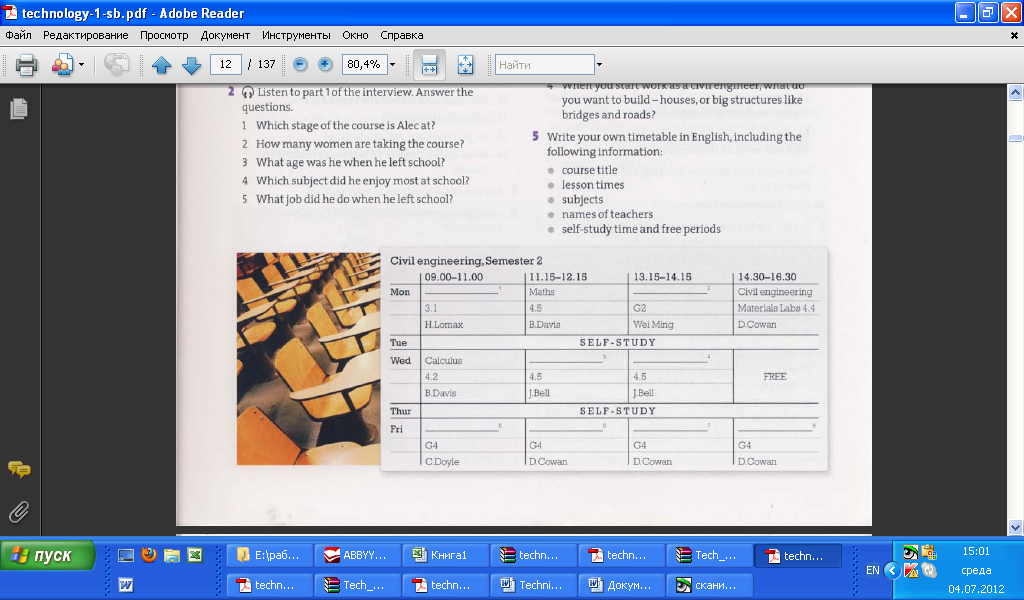Expand the zoom percentage dropdown

tap(392, 65)
